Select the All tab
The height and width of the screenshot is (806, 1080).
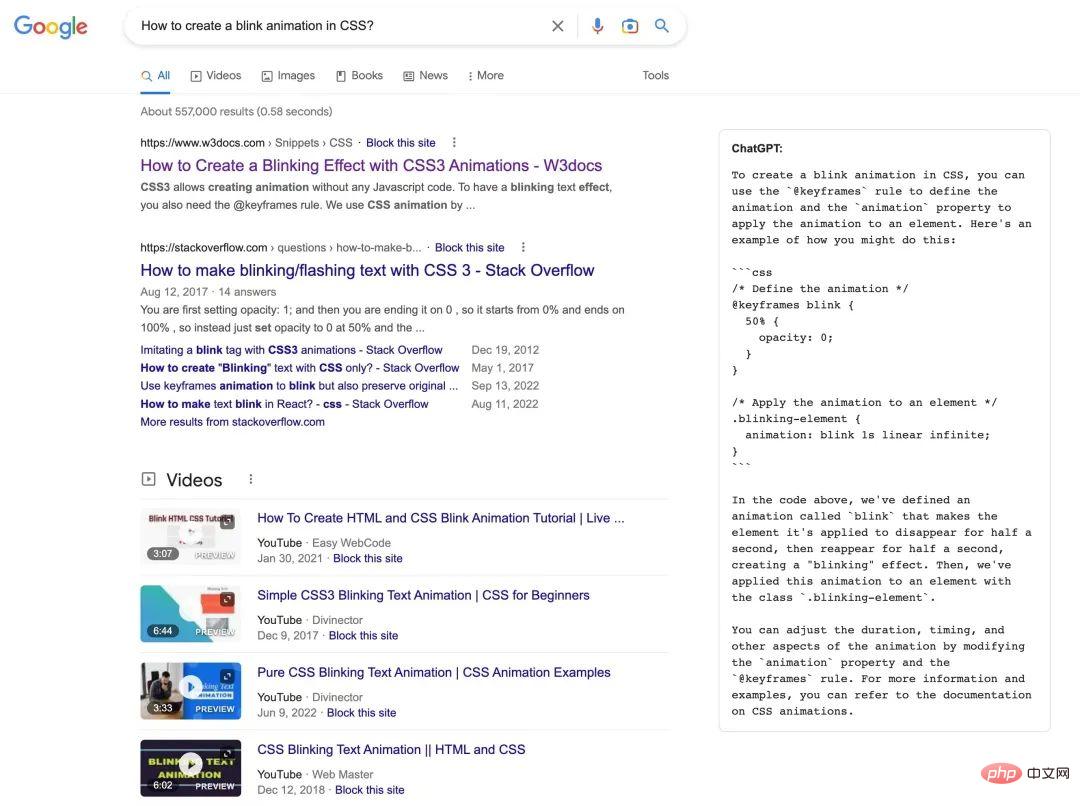click(x=156, y=76)
